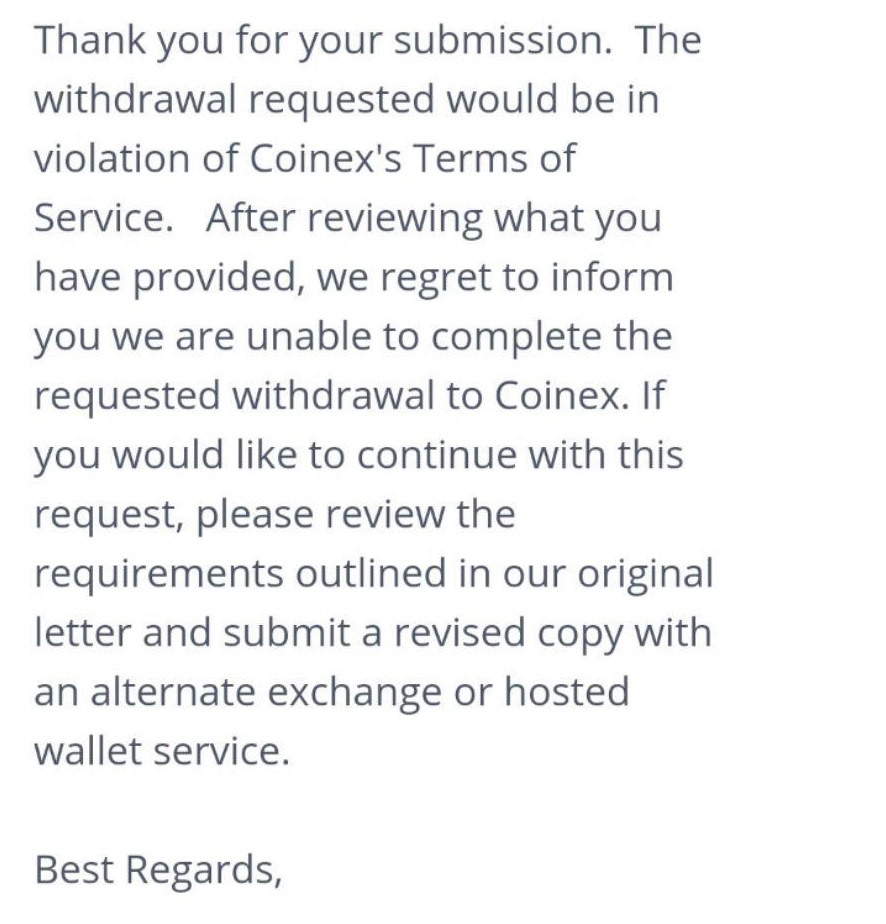Click the word "submission" in first line
The height and width of the screenshot is (924, 886).
pos(504,40)
